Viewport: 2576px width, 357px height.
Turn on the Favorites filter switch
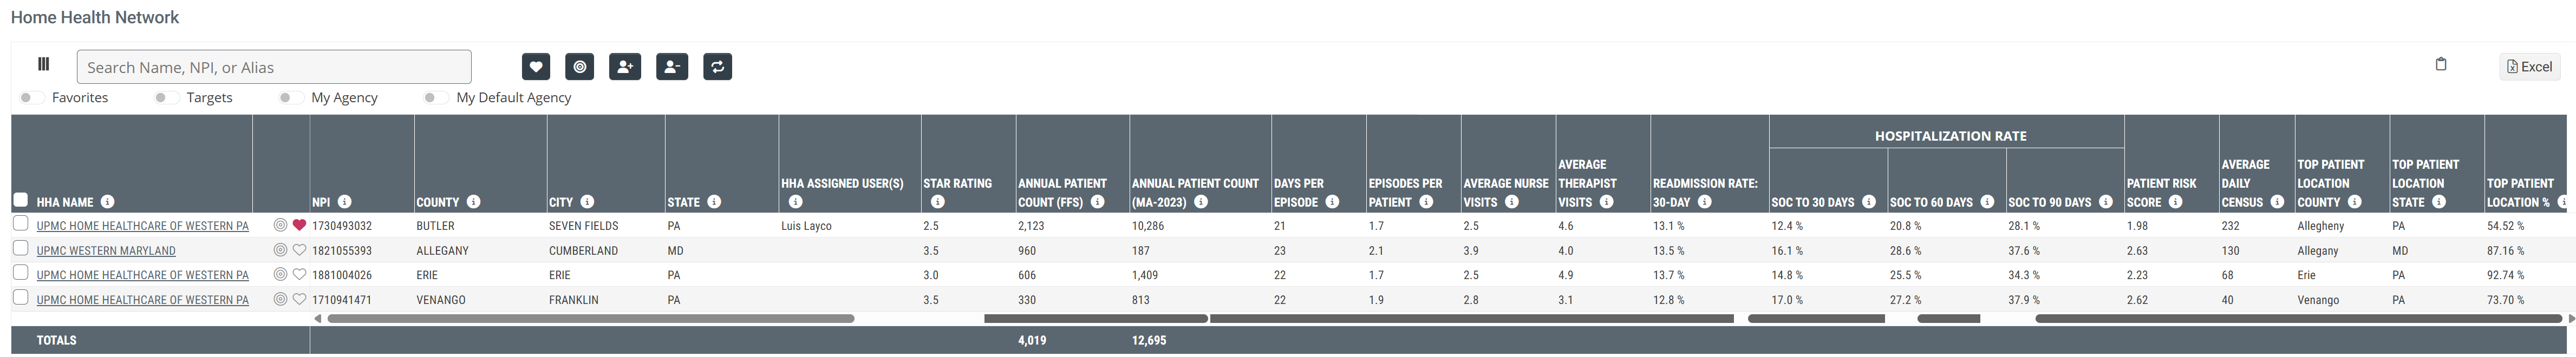[x=32, y=98]
